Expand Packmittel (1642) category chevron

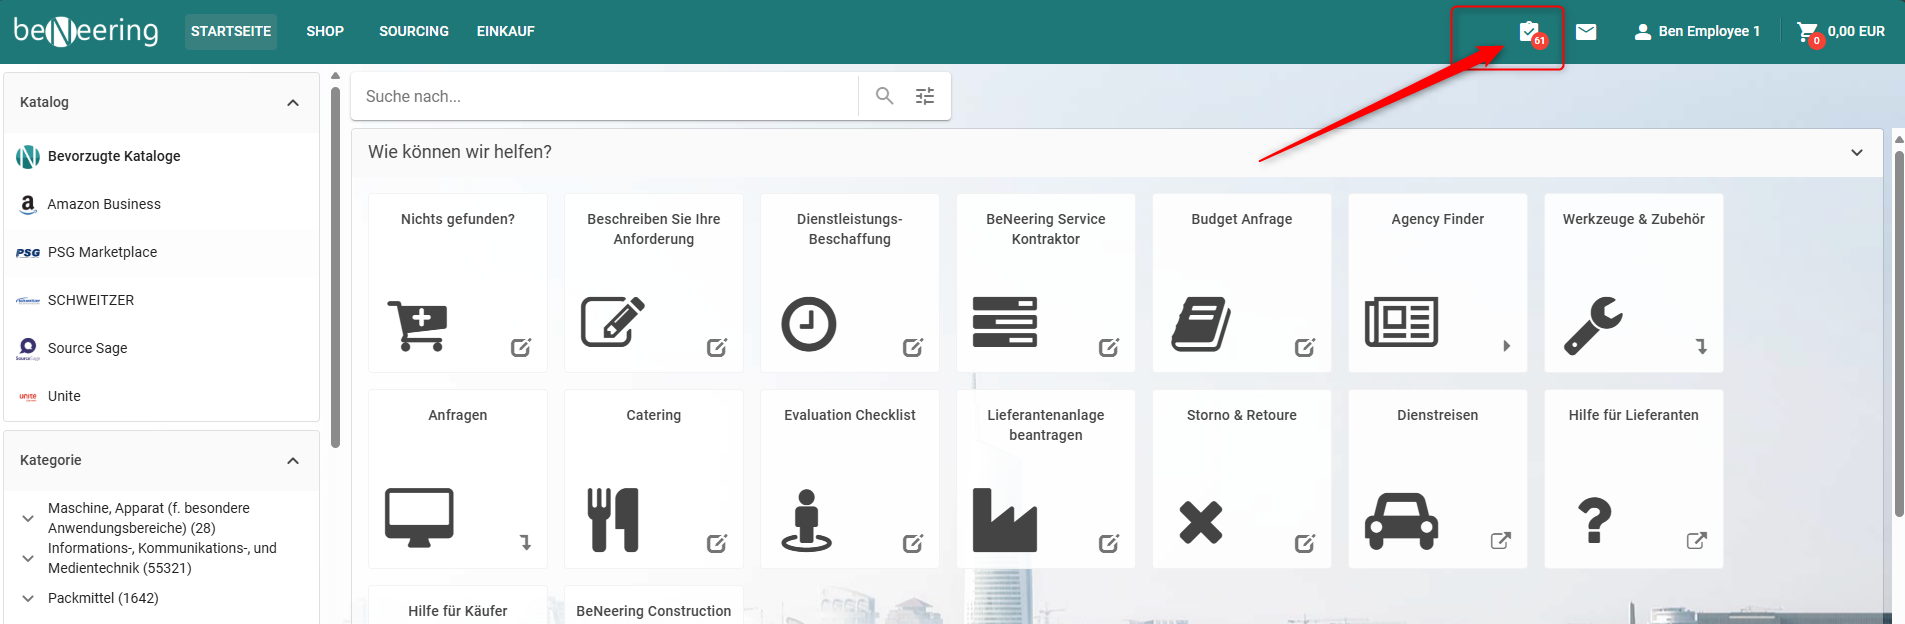28,598
